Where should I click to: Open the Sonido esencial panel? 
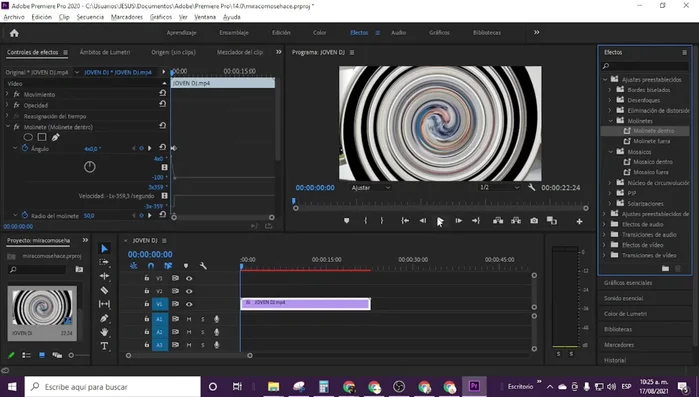click(x=623, y=299)
